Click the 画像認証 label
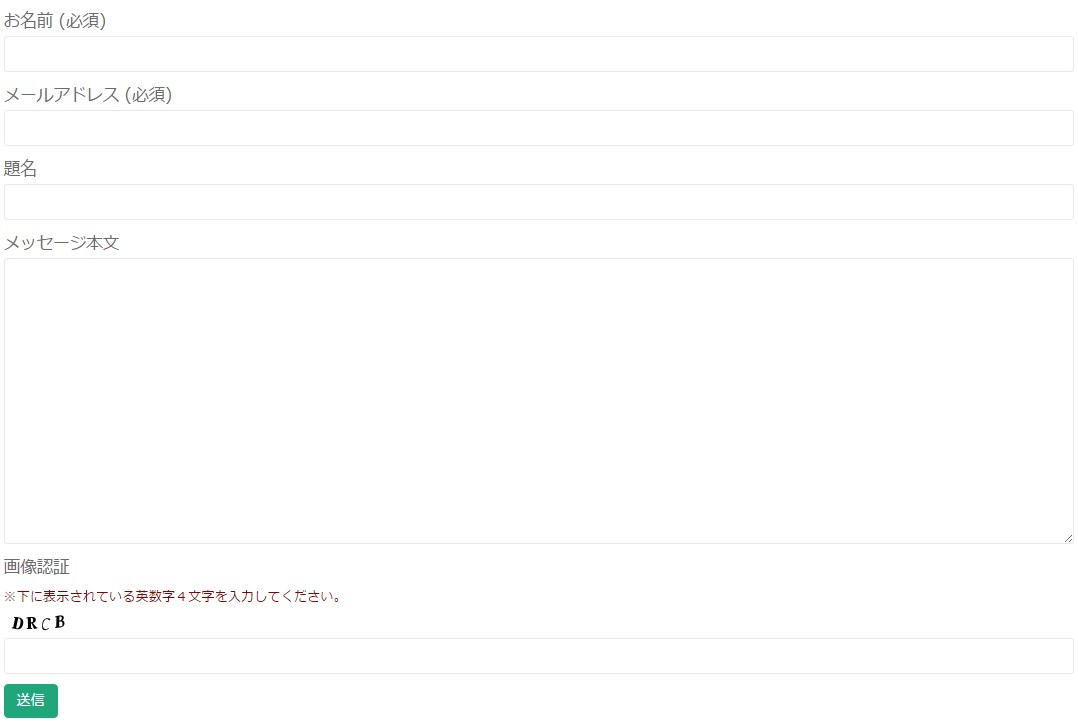This screenshot has height=726, width=1078. 37,566
